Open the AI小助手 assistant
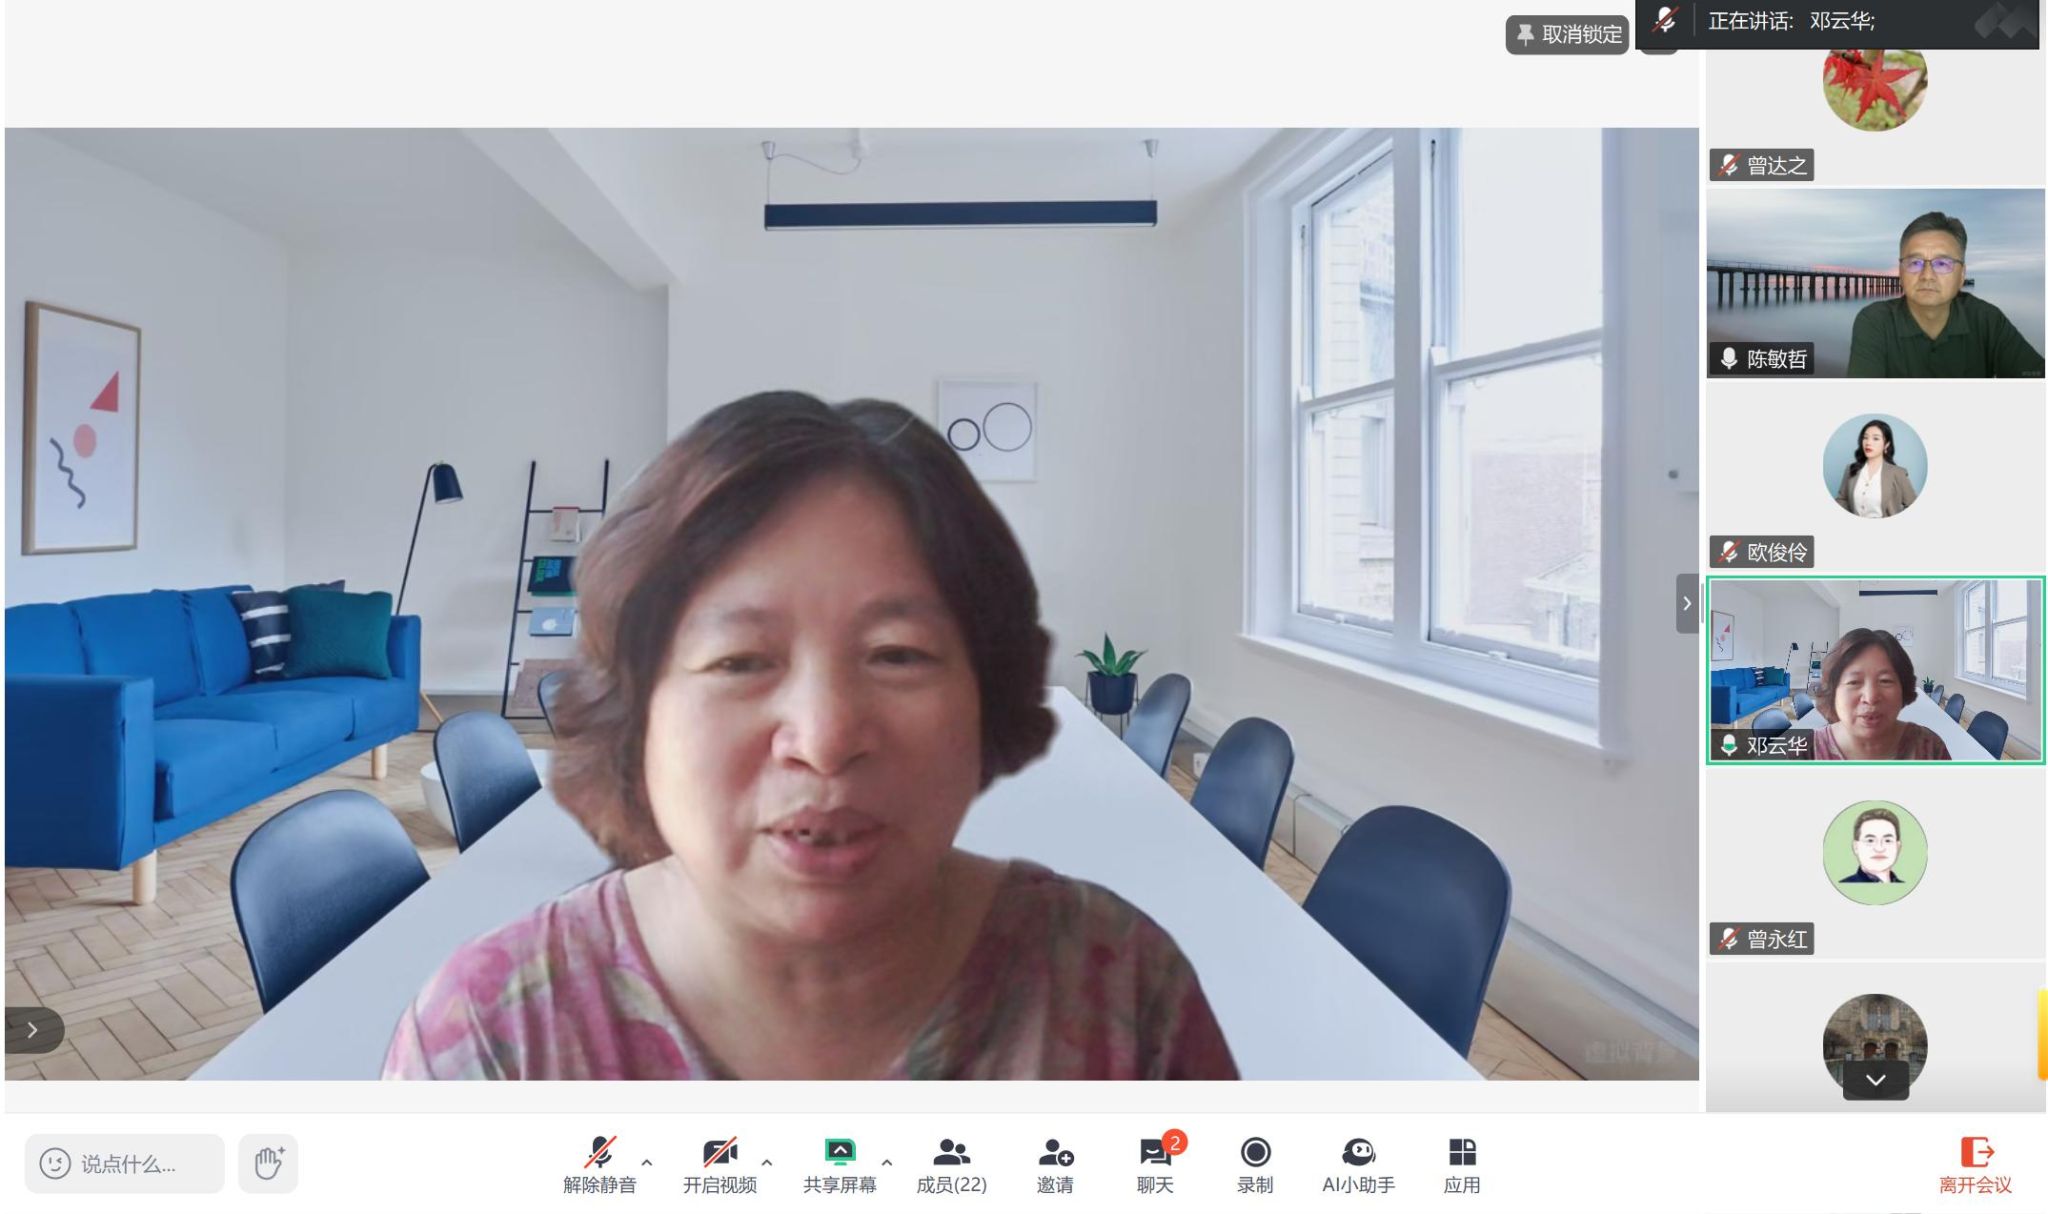This screenshot has height=1214, width=2048. coord(1358,1153)
